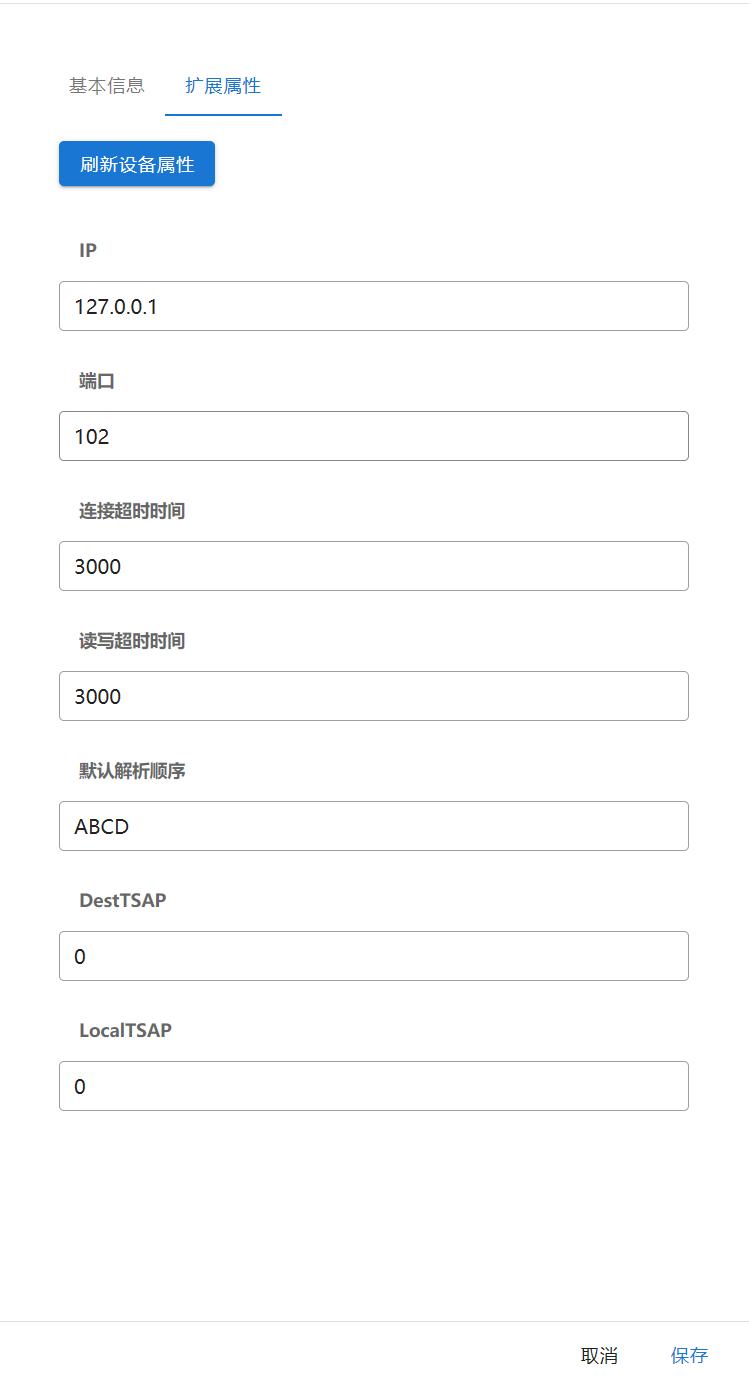Click the 端口 label text
This screenshot has height=1380, width=749.
click(97, 381)
